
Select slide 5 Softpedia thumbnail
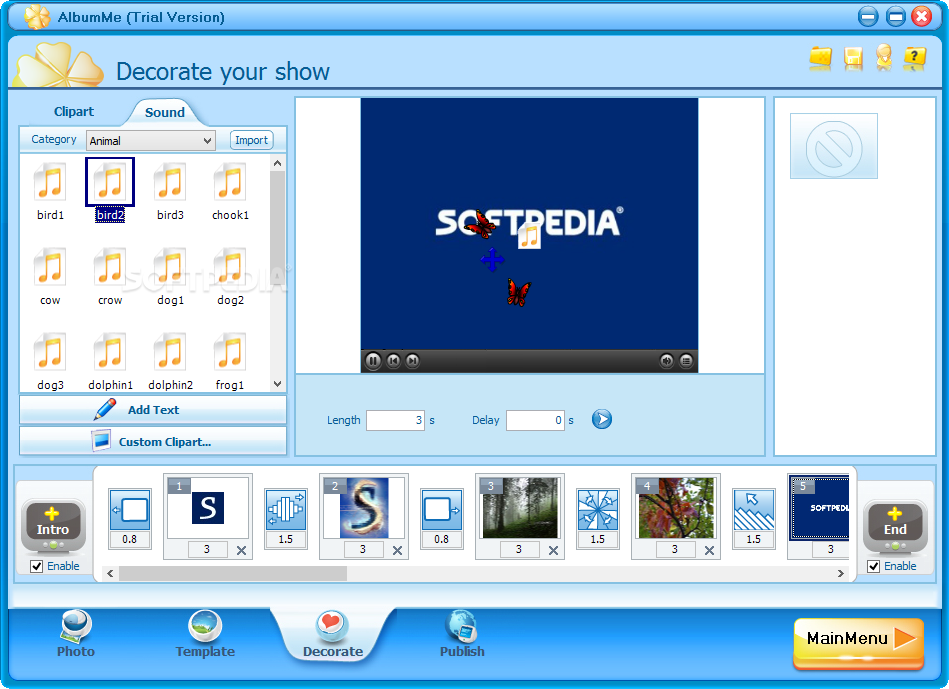click(x=820, y=507)
